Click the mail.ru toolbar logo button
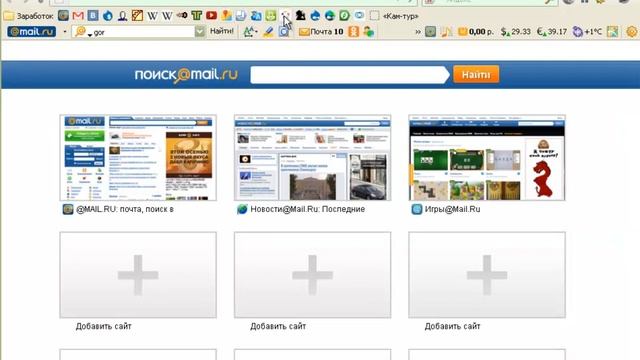Image resolution: width=640 pixels, height=360 pixels. click(x=31, y=32)
